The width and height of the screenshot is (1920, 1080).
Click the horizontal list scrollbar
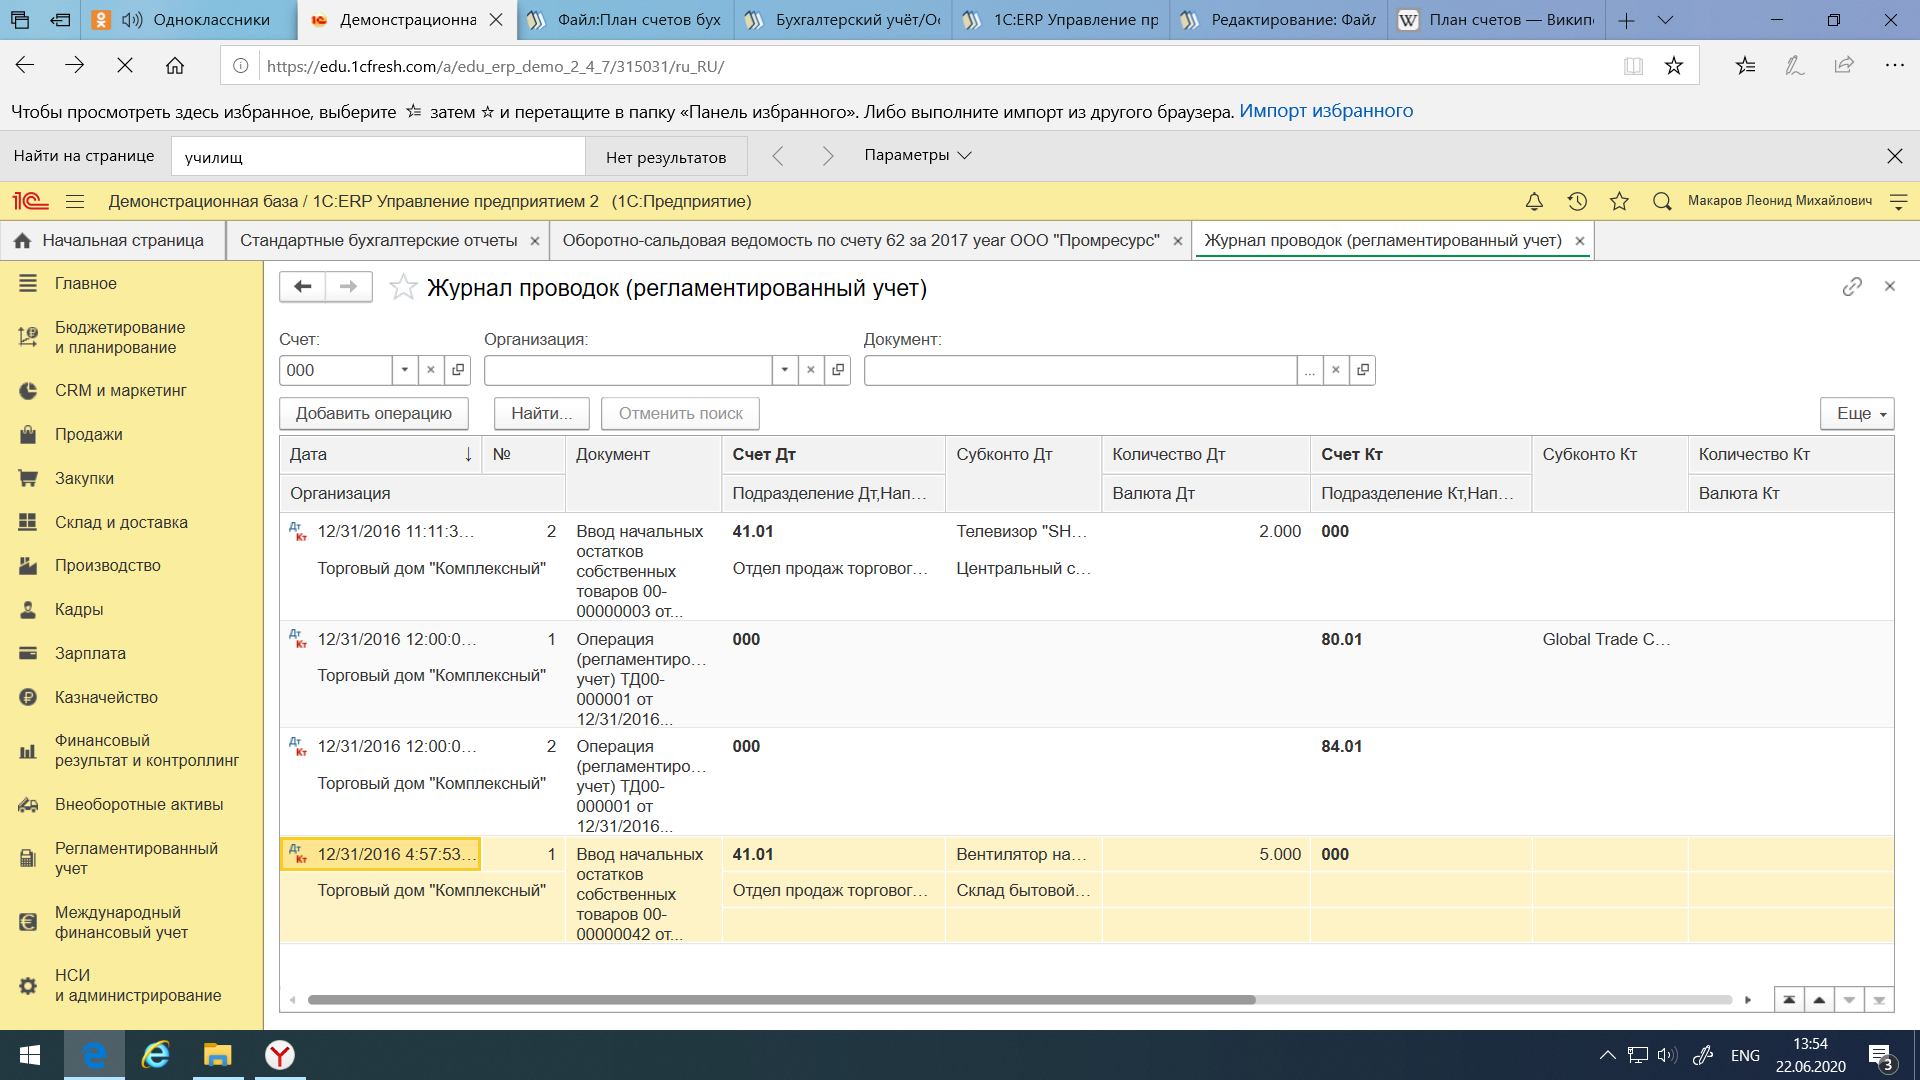pyautogui.click(x=781, y=999)
